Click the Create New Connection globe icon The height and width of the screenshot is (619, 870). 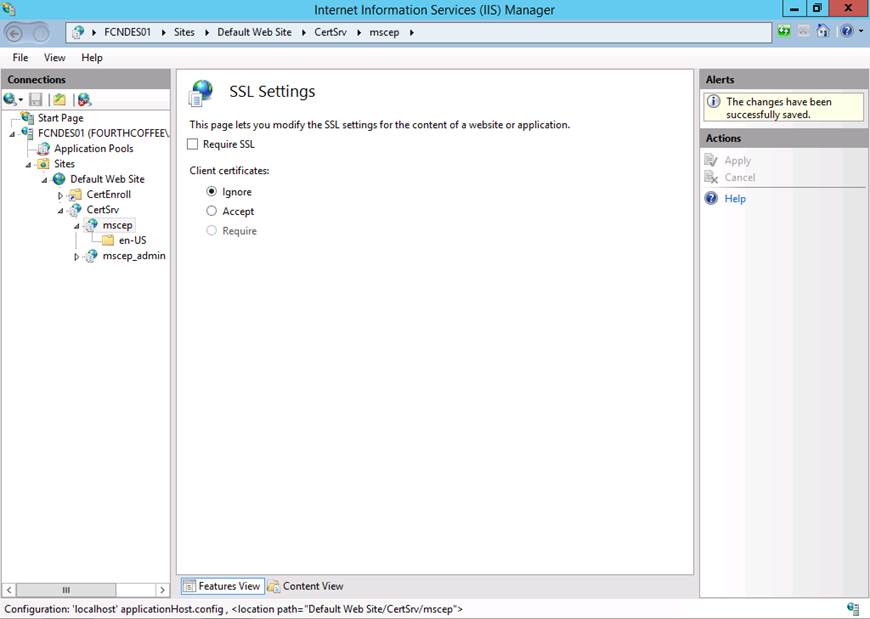click(11, 99)
